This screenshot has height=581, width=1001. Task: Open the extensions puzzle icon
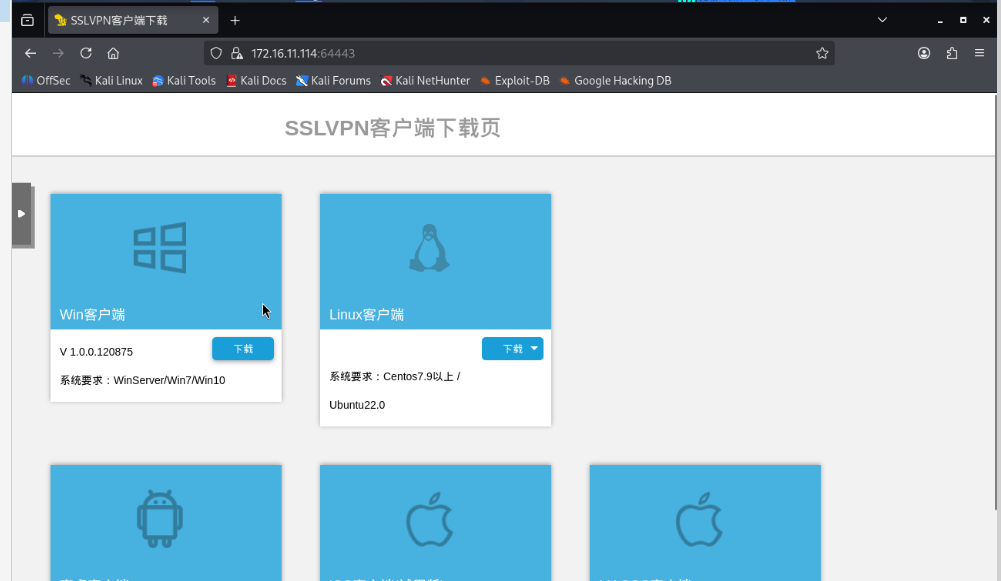coord(952,54)
